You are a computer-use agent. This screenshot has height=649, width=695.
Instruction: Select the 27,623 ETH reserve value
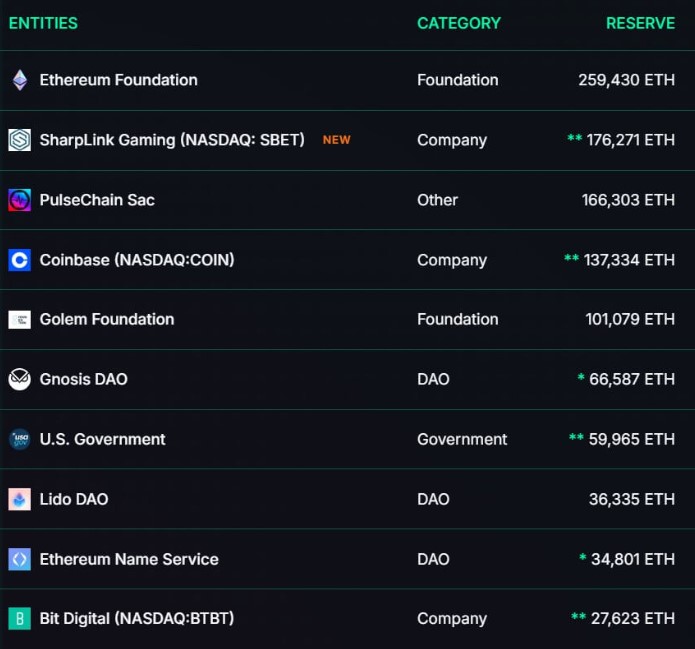[633, 619]
